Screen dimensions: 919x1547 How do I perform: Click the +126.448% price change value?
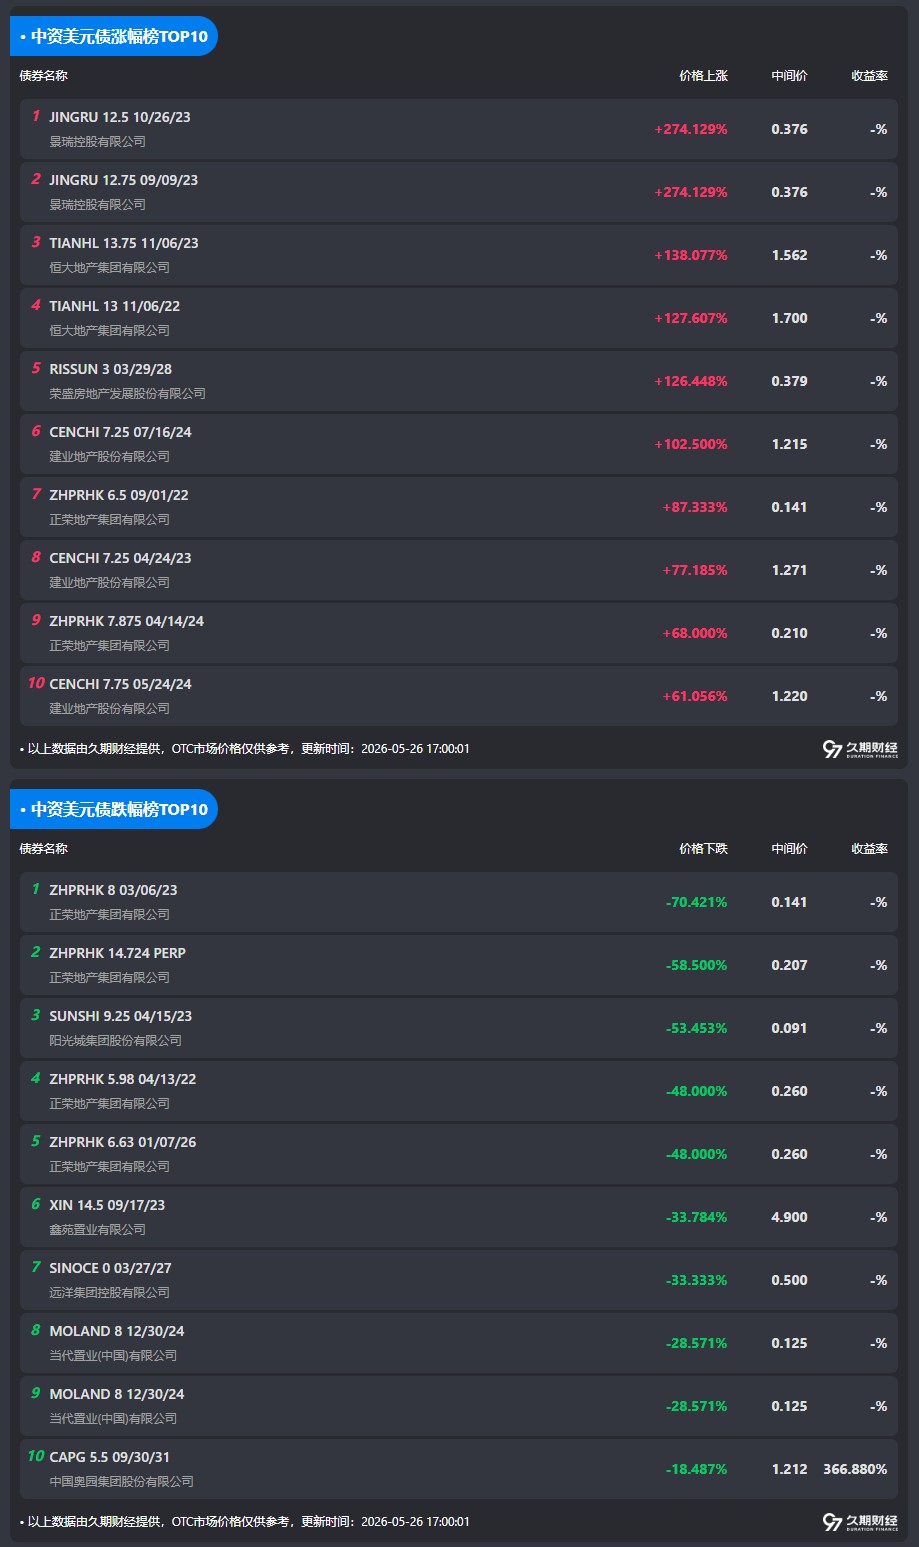coord(691,381)
